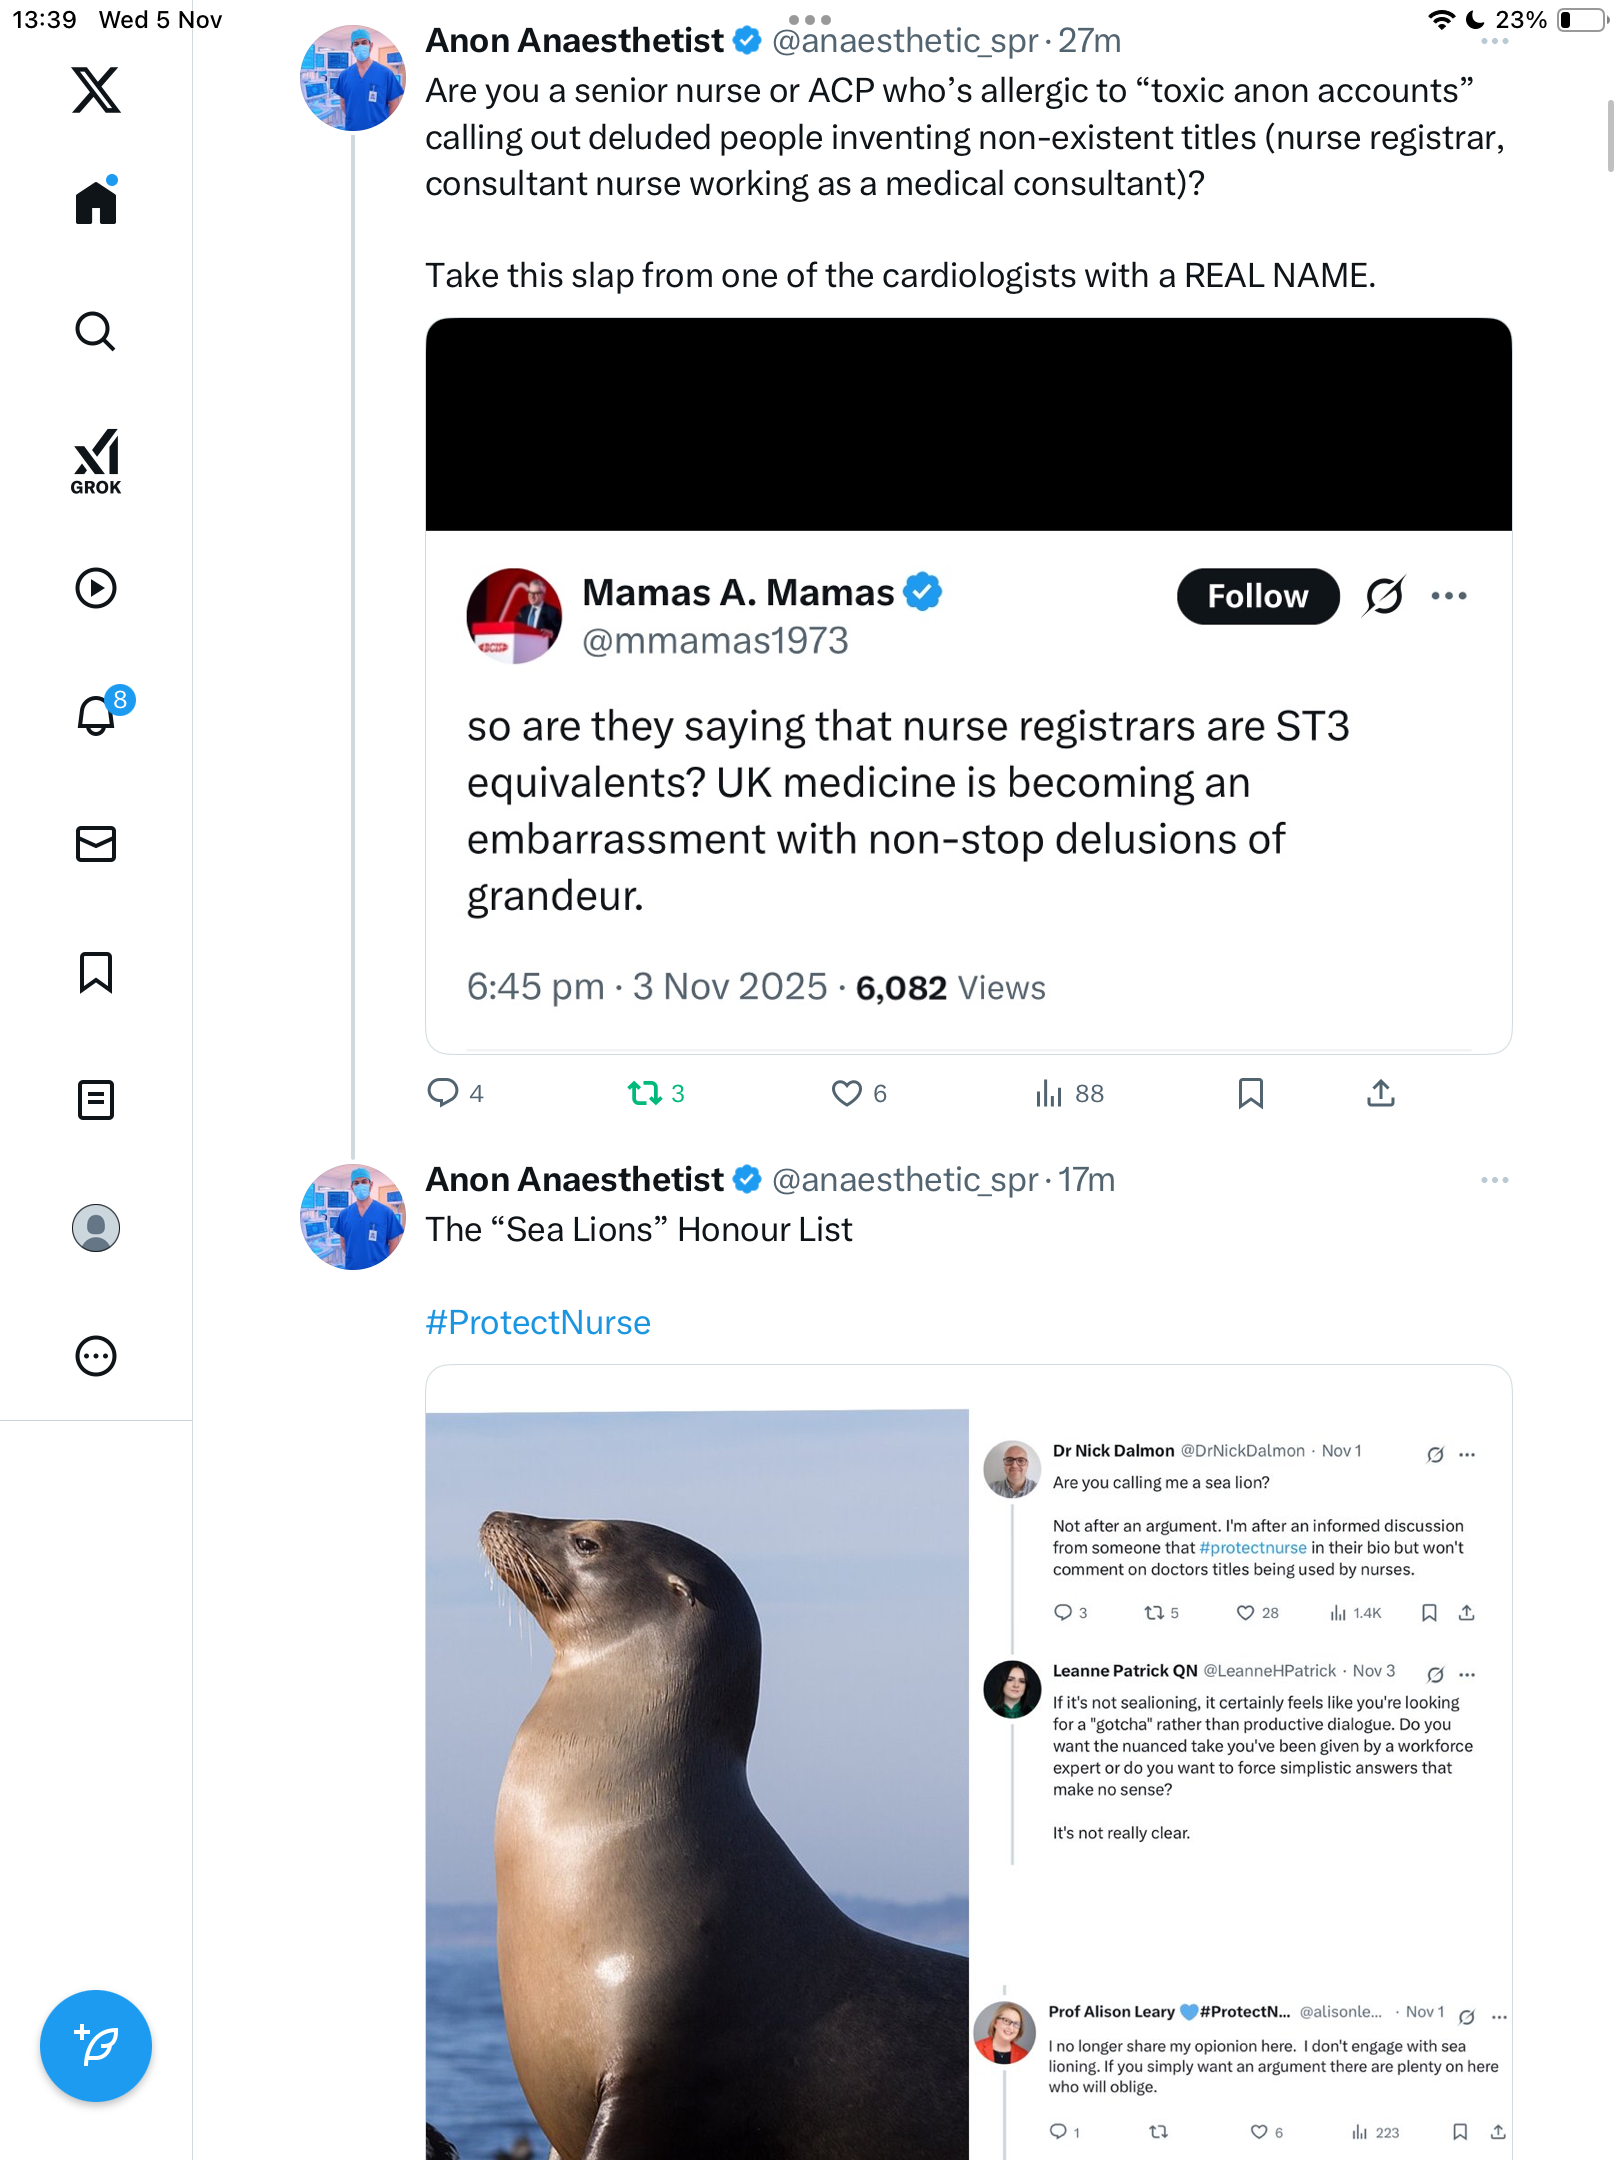
Task: Tap the blue compose post button
Action: coord(96,2046)
